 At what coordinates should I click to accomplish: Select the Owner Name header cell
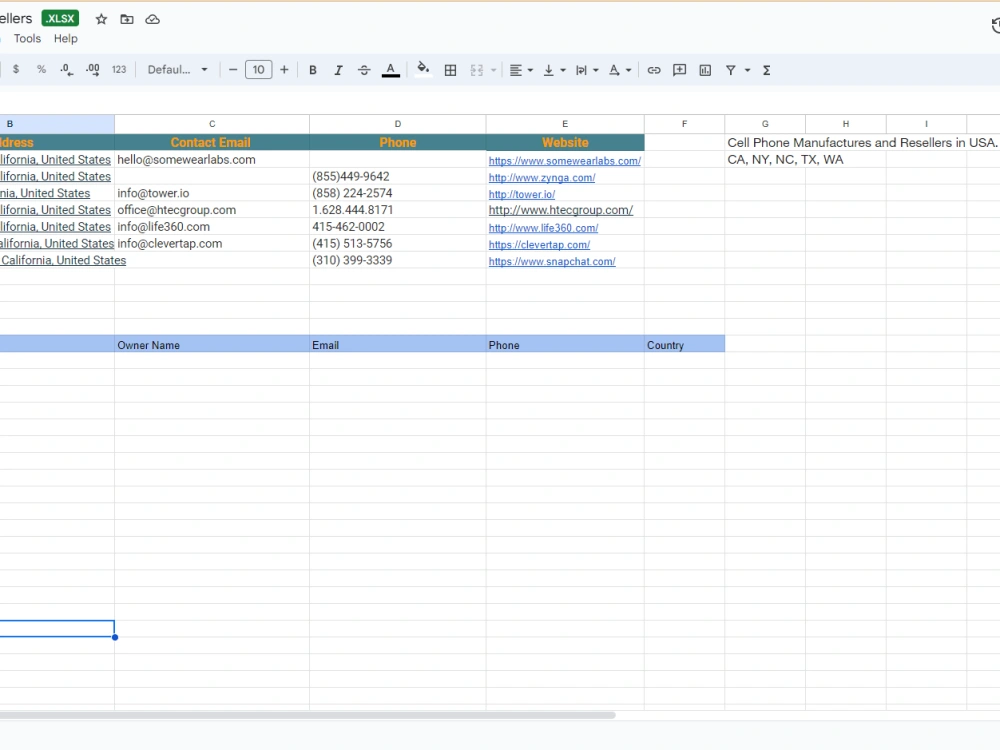(x=212, y=344)
